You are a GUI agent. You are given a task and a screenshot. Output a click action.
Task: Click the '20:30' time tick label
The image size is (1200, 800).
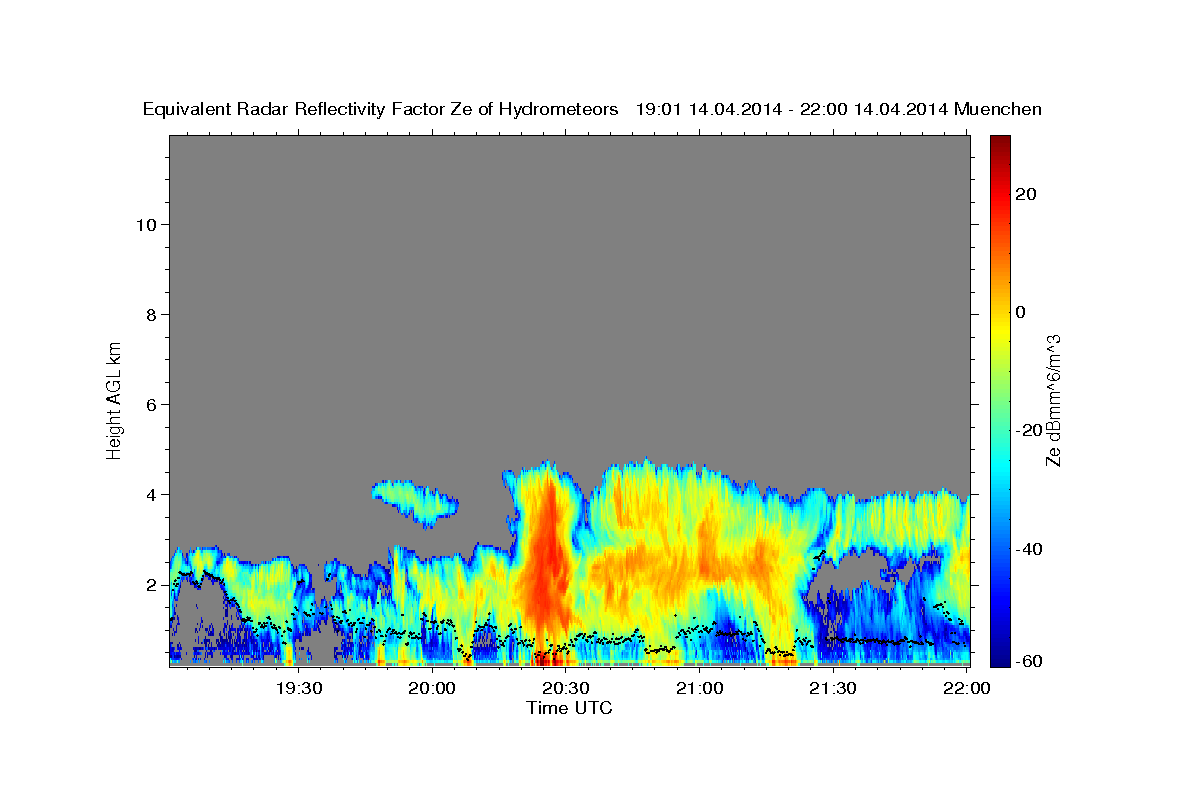click(x=566, y=688)
